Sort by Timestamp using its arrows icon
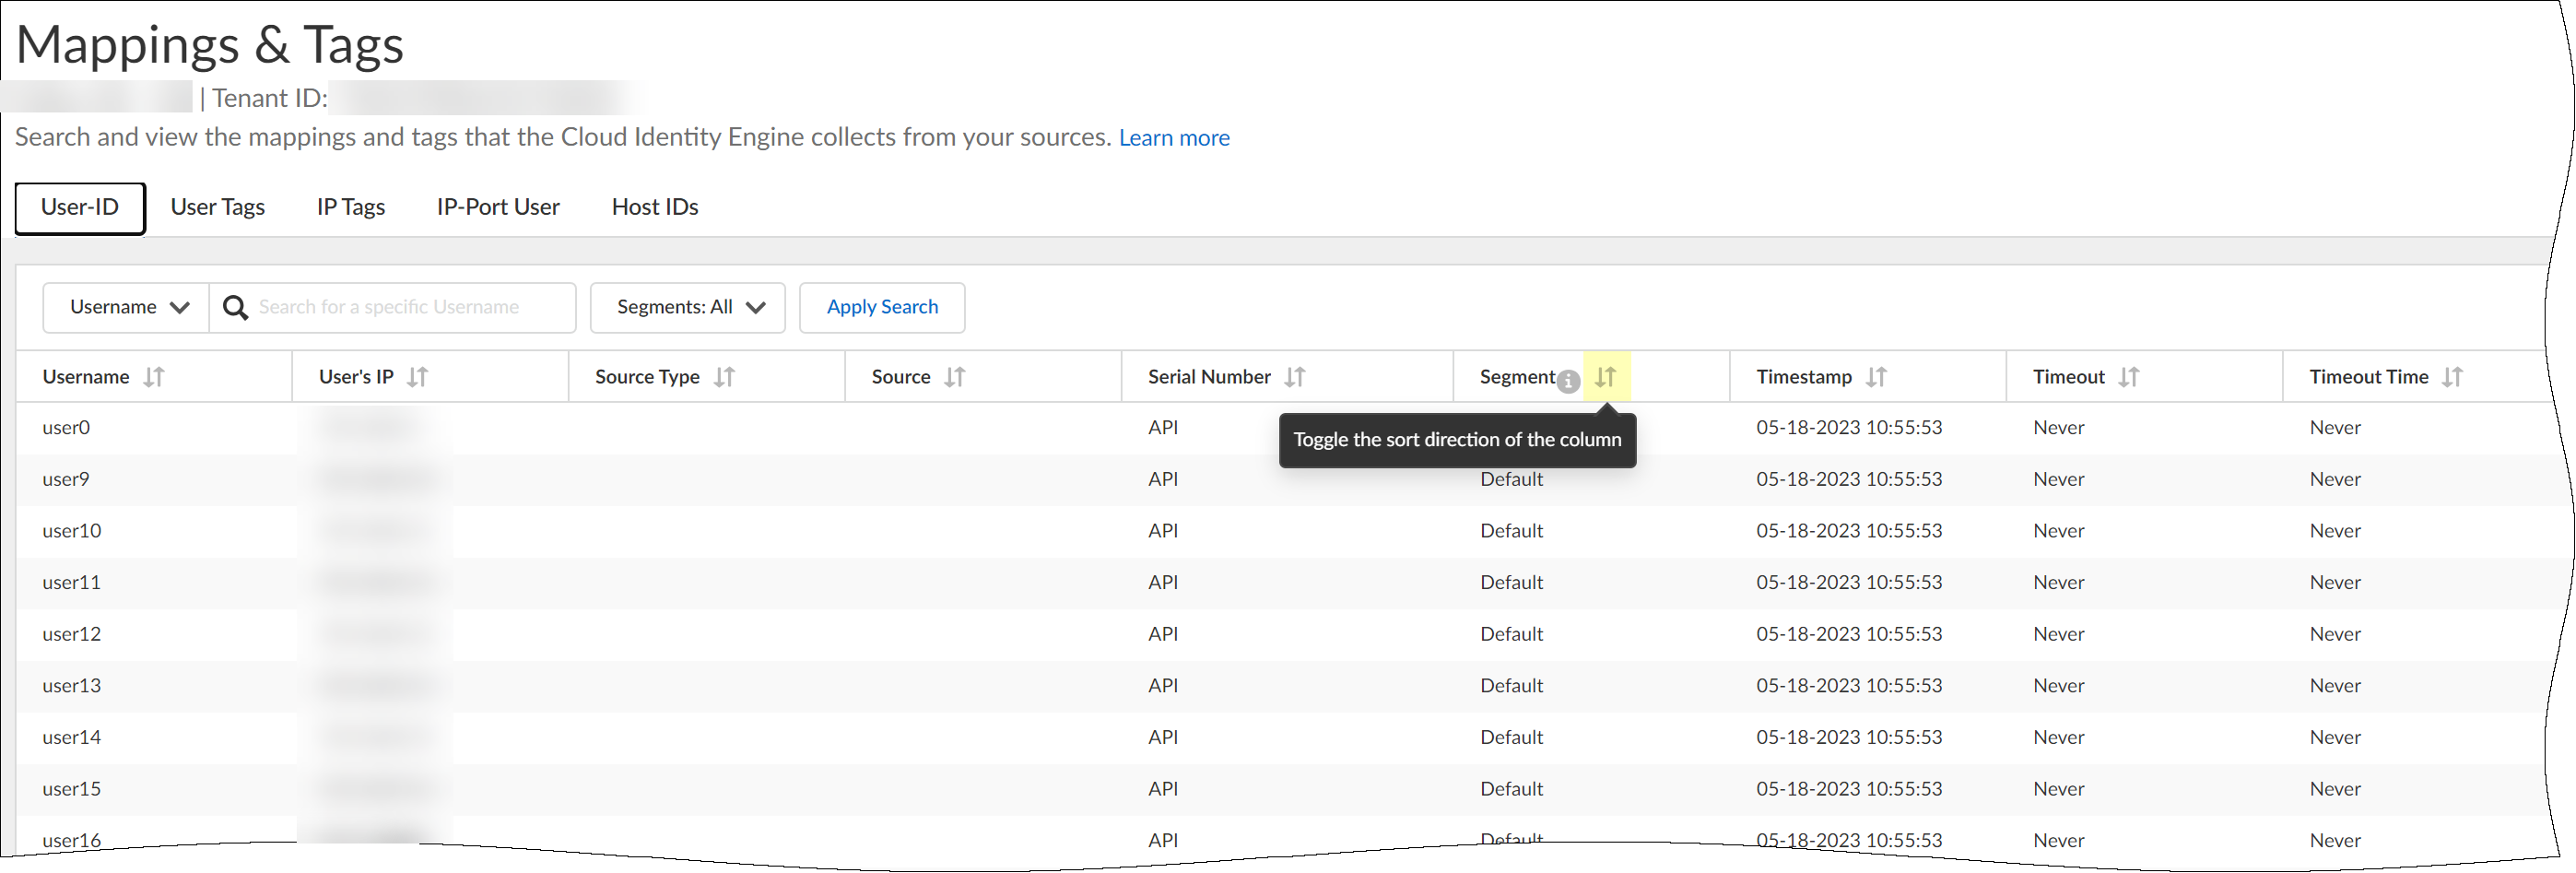Viewport: 2576px width, 873px height. point(1875,377)
